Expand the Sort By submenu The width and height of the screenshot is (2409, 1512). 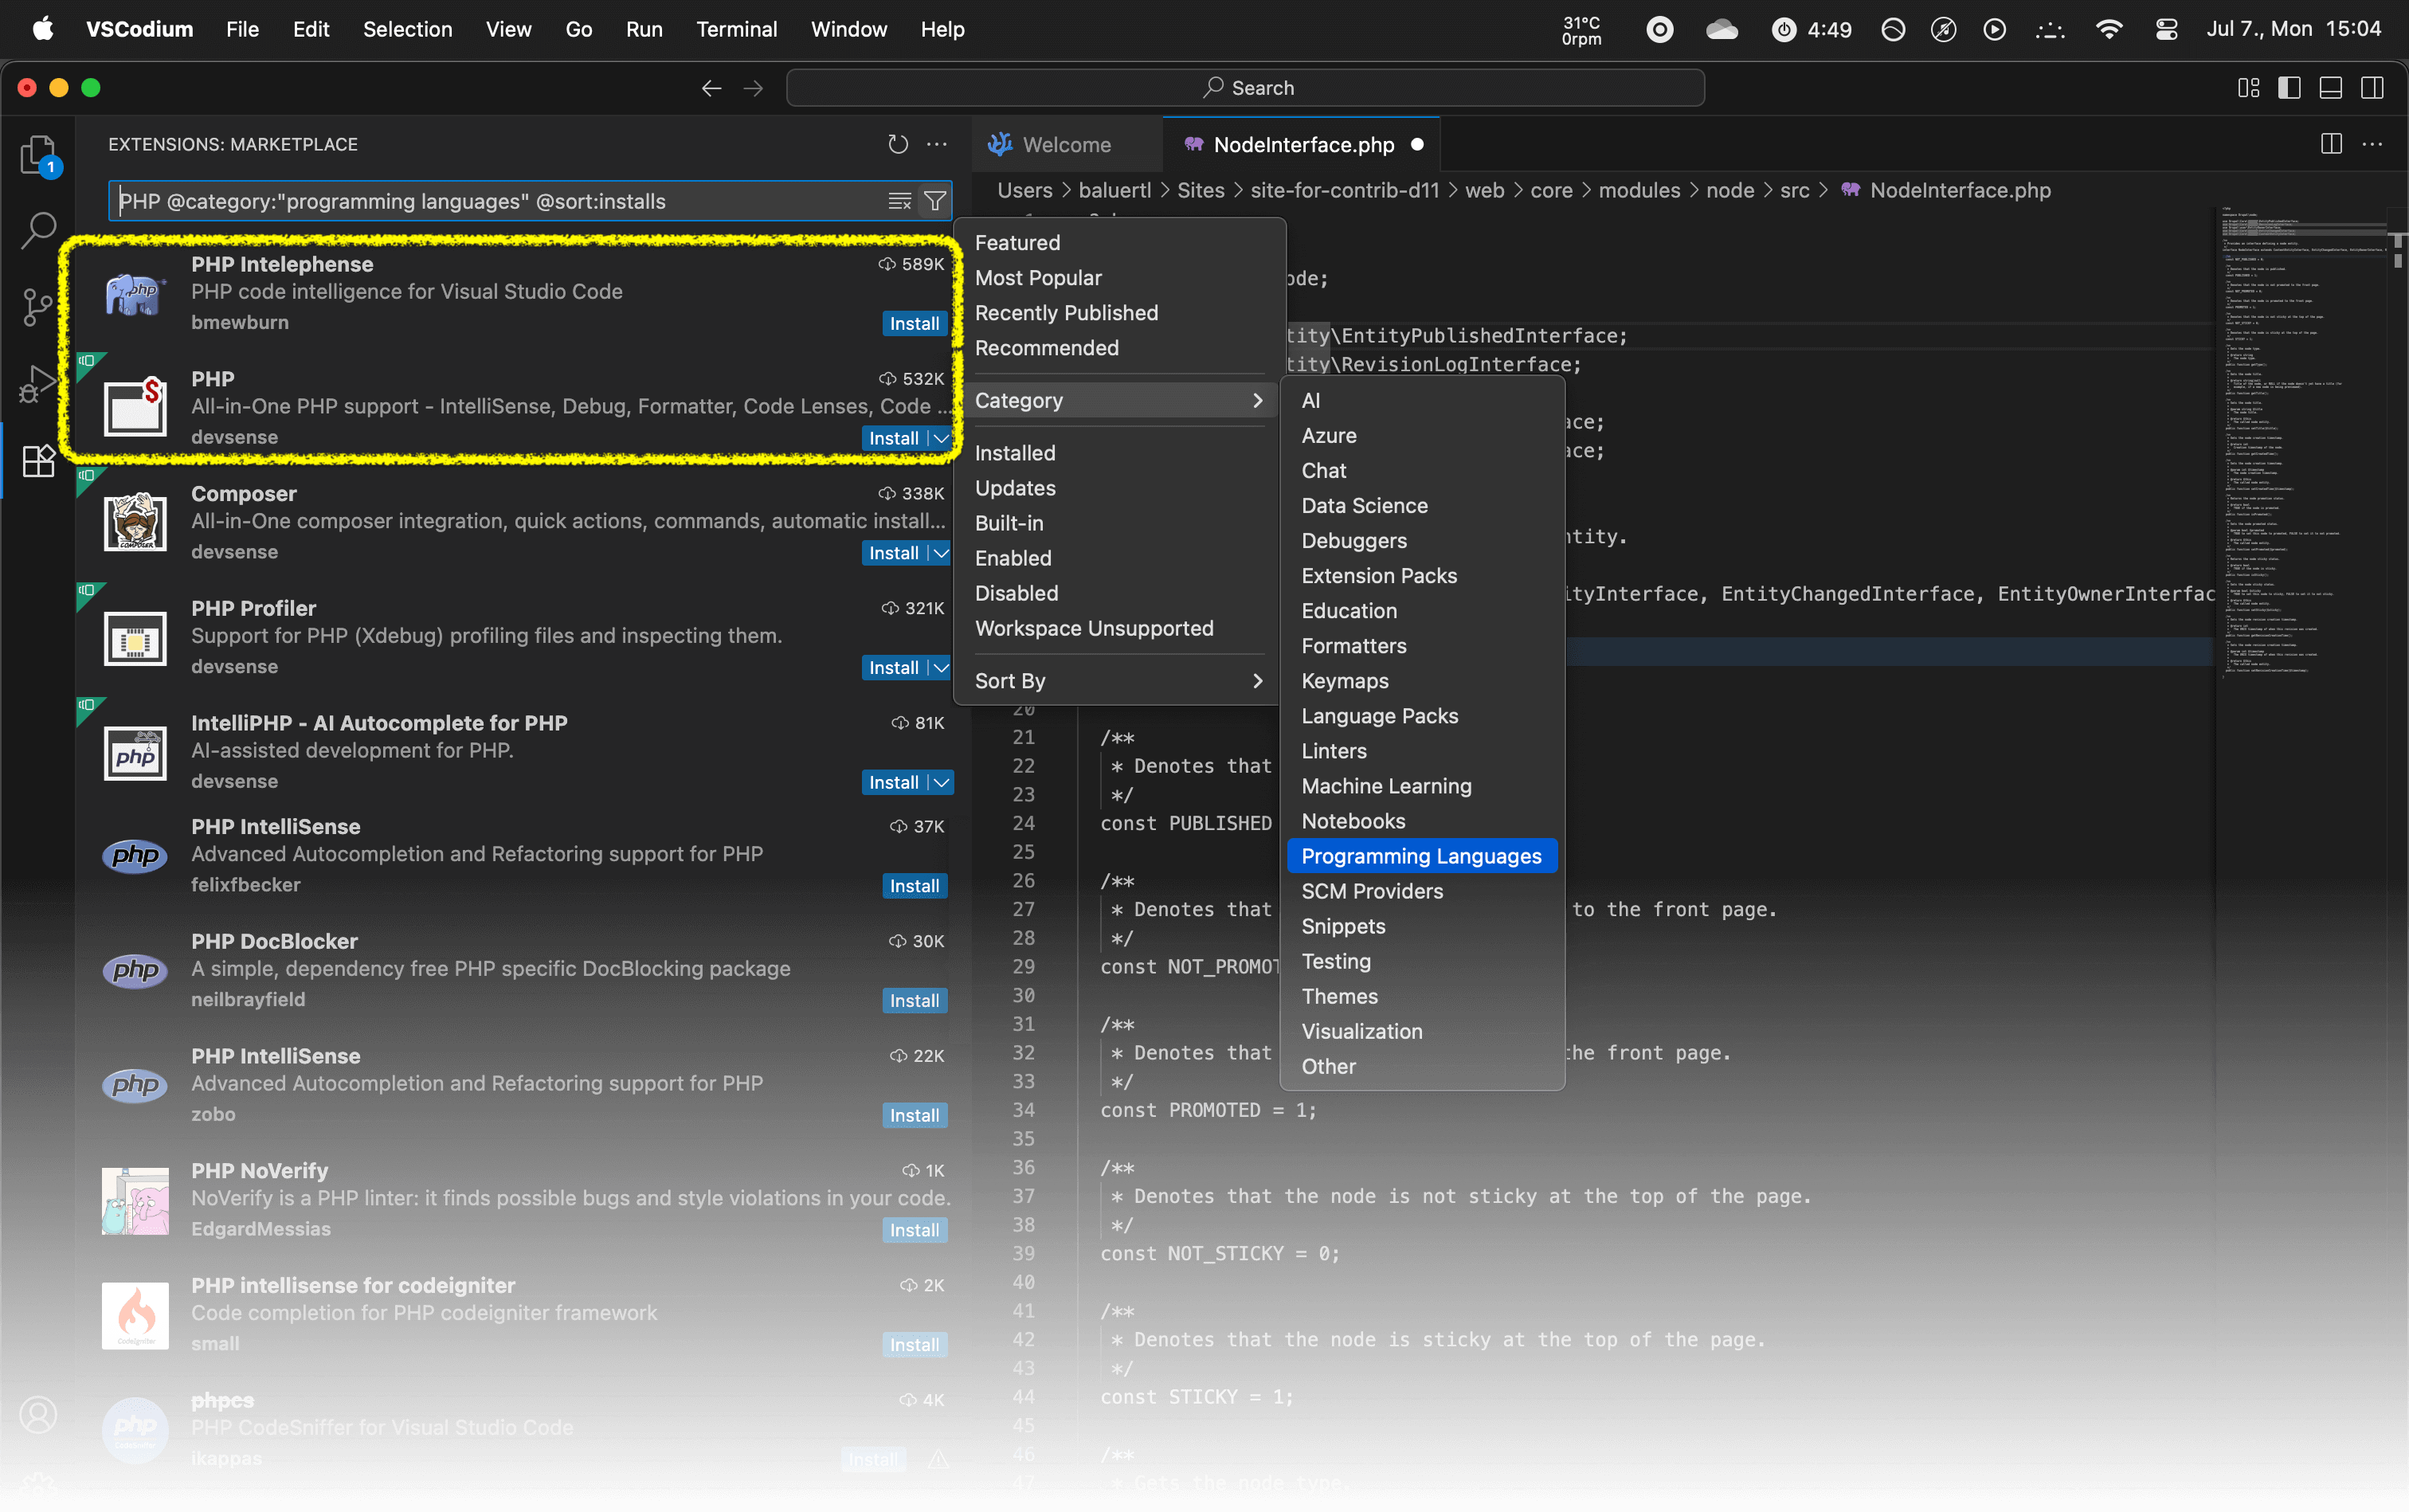(x=1118, y=681)
